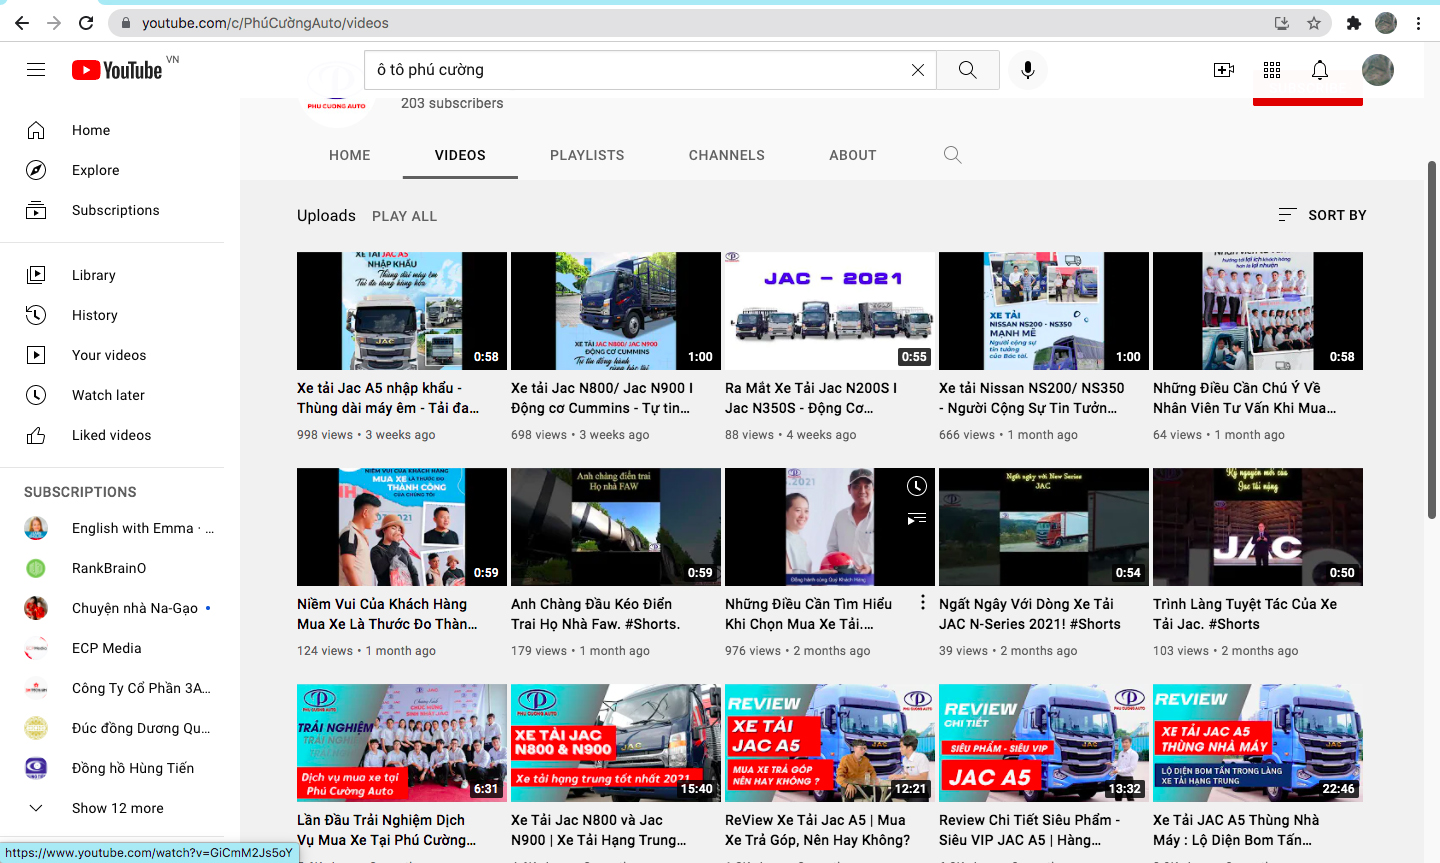Play Xe Tải JAC A5 Thùng Nhà Máy 22:46 thumbnail

point(1258,743)
